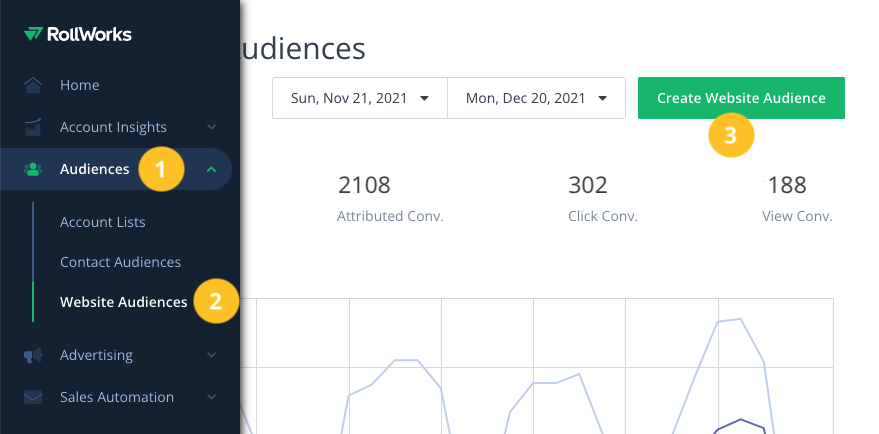Open Account Lists in sidebar

(102, 222)
